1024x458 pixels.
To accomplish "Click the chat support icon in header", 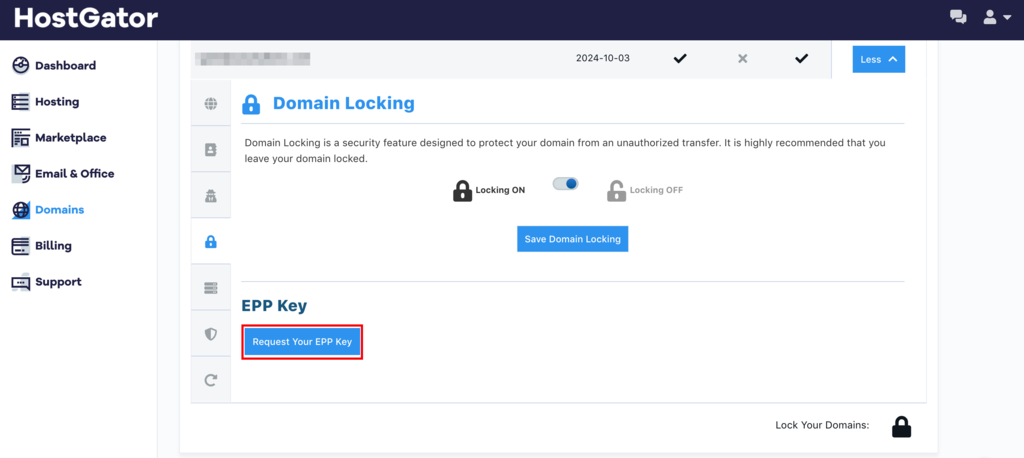I will (958, 17).
